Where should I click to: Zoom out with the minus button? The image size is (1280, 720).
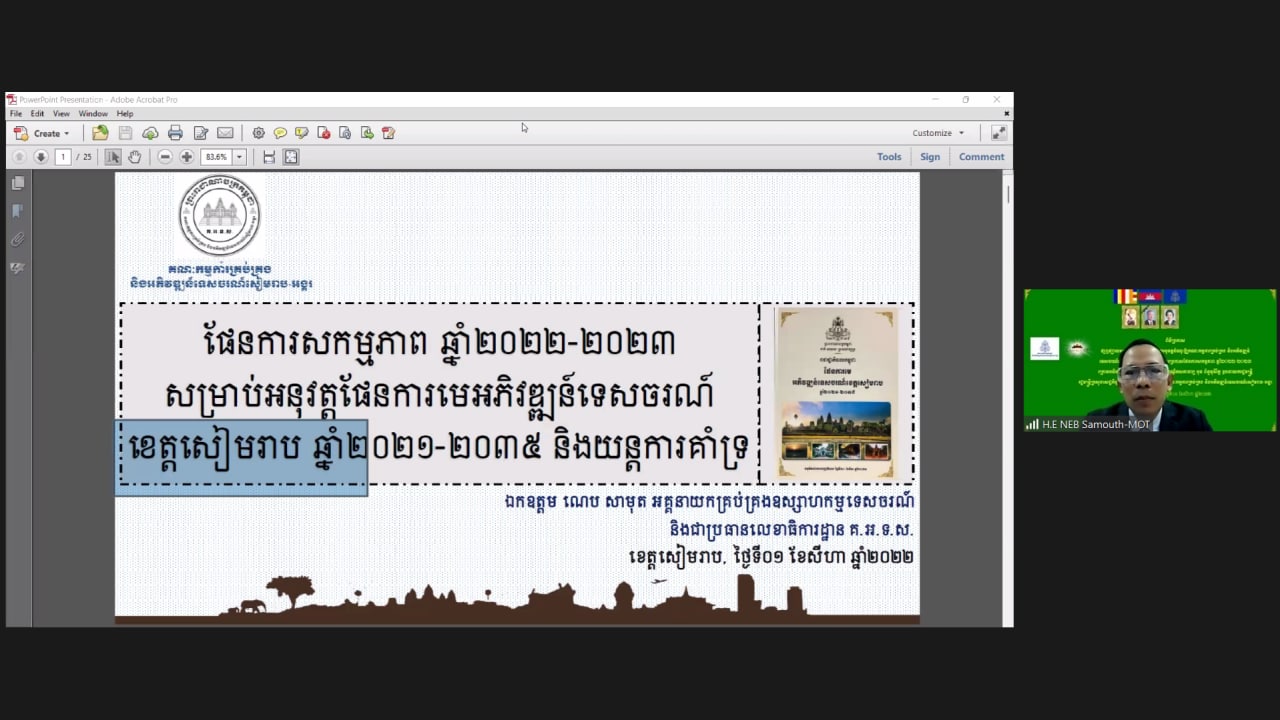(x=165, y=157)
